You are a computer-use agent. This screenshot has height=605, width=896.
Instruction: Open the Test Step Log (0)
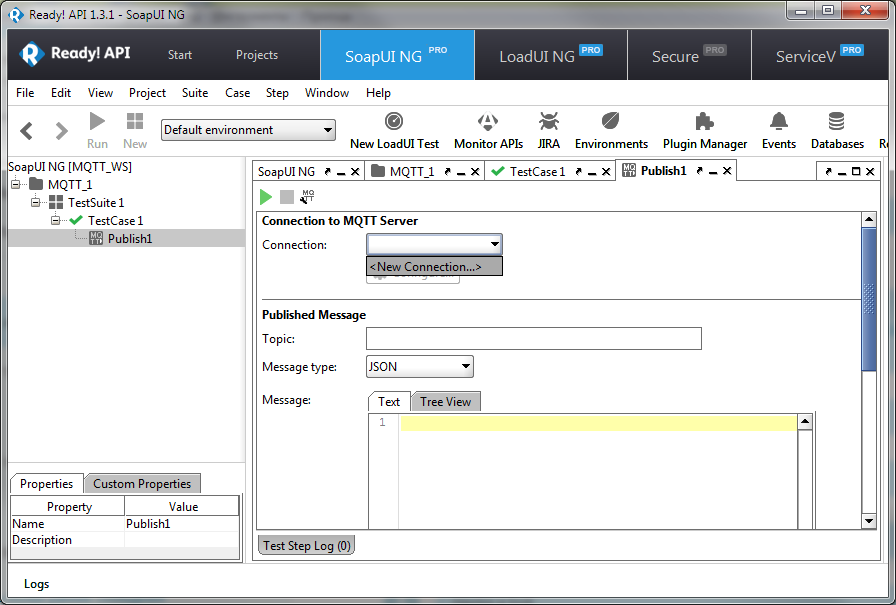click(307, 546)
